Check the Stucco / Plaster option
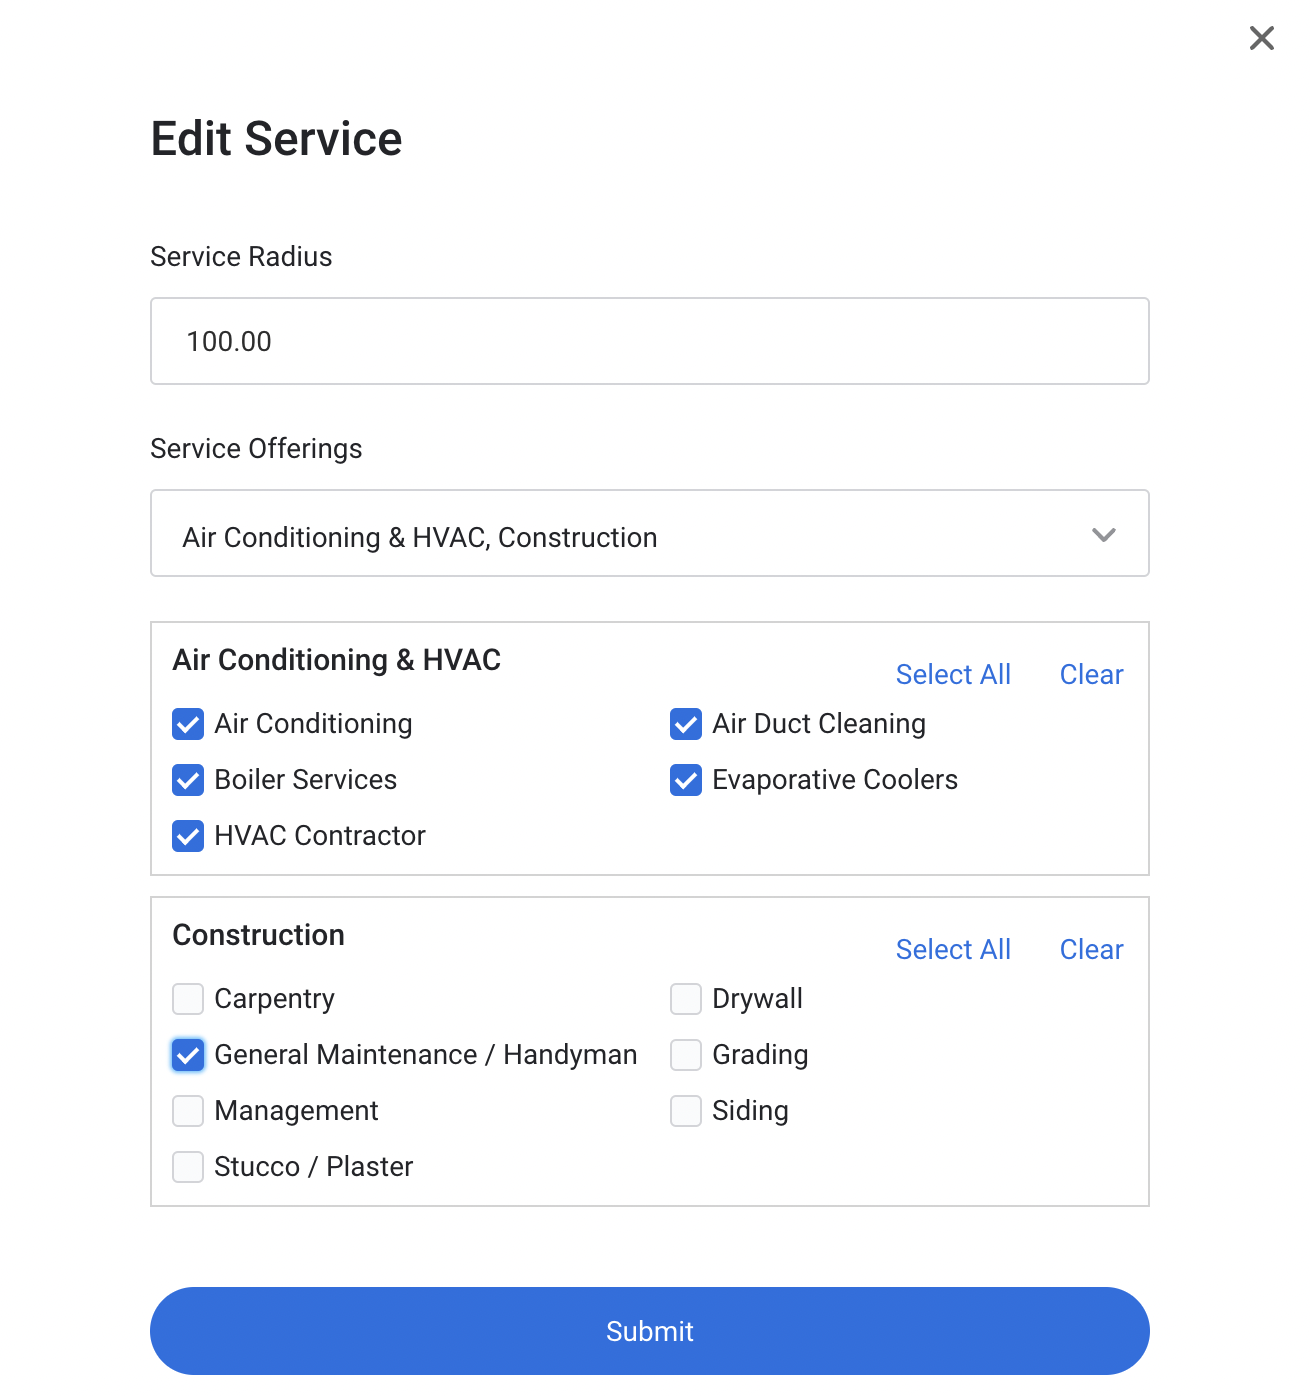This screenshot has width=1310, height=1396. tap(188, 1167)
